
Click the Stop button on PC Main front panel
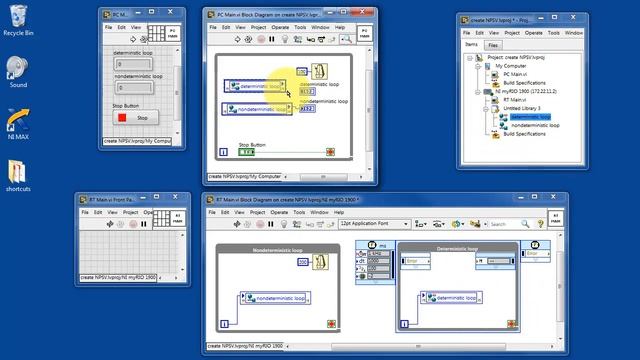[136, 118]
